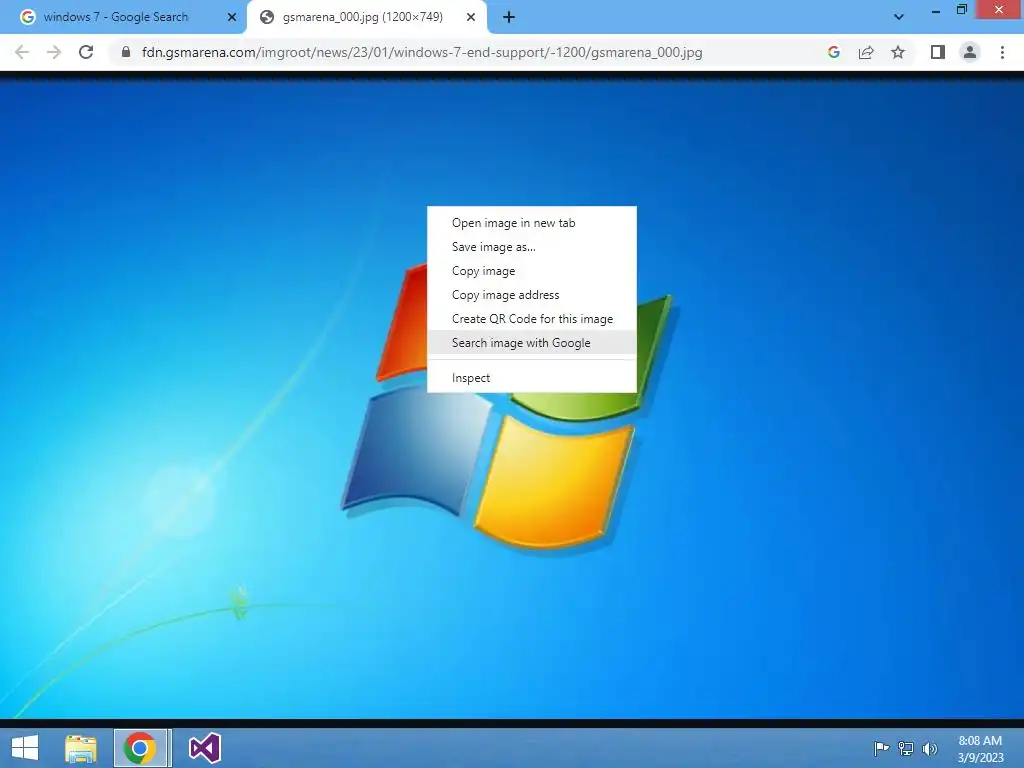This screenshot has width=1024, height=768.
Task: Choose Create QR Code for this image
Action: pos(532,319)
